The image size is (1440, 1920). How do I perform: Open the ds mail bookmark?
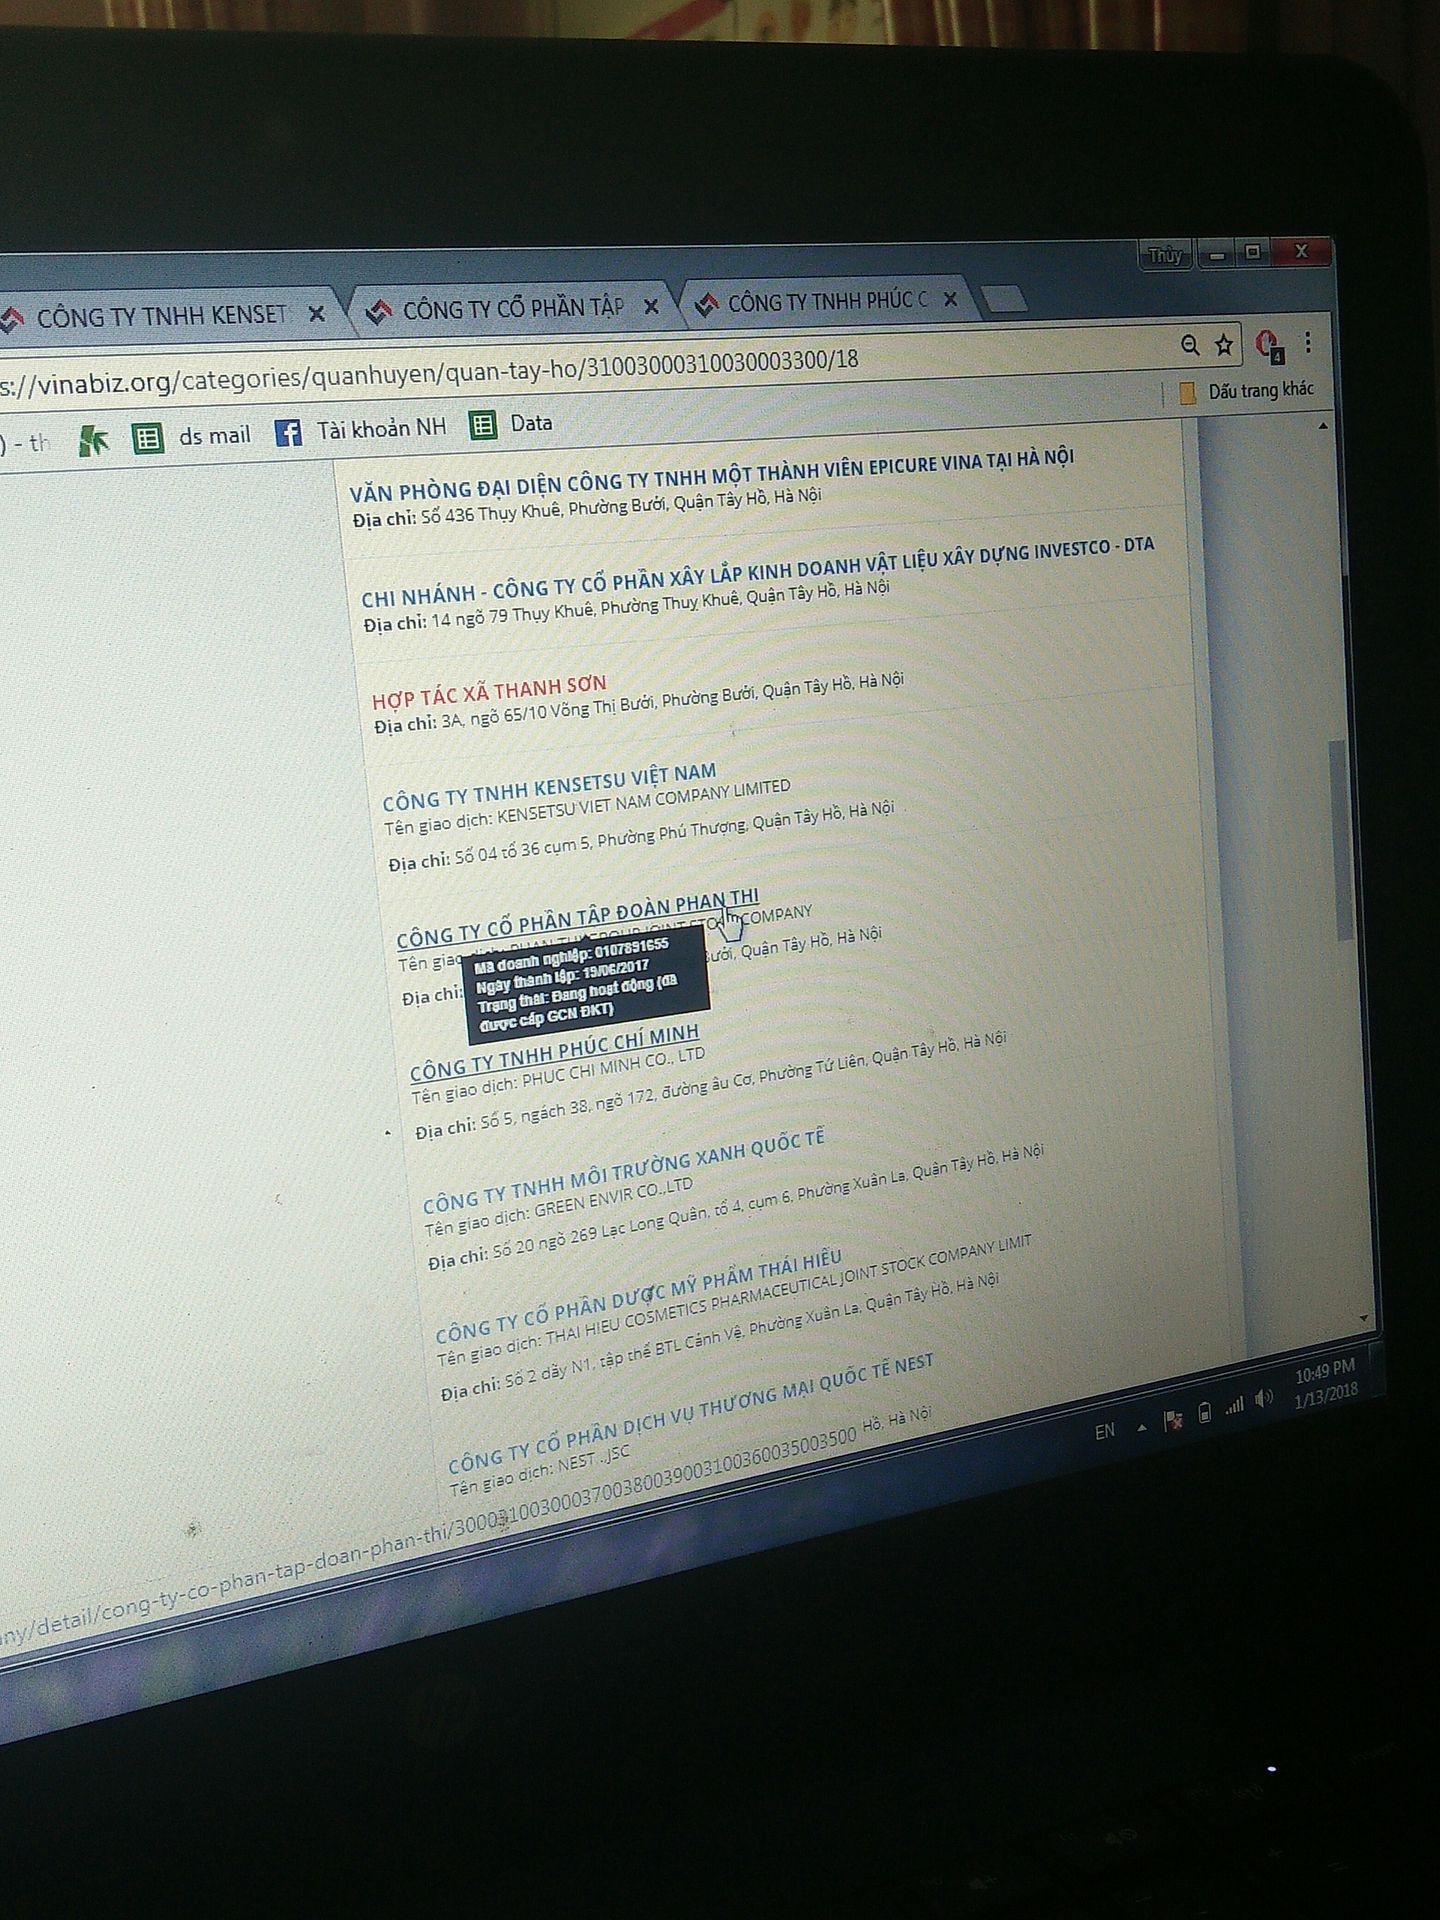[x=193, y=437]
